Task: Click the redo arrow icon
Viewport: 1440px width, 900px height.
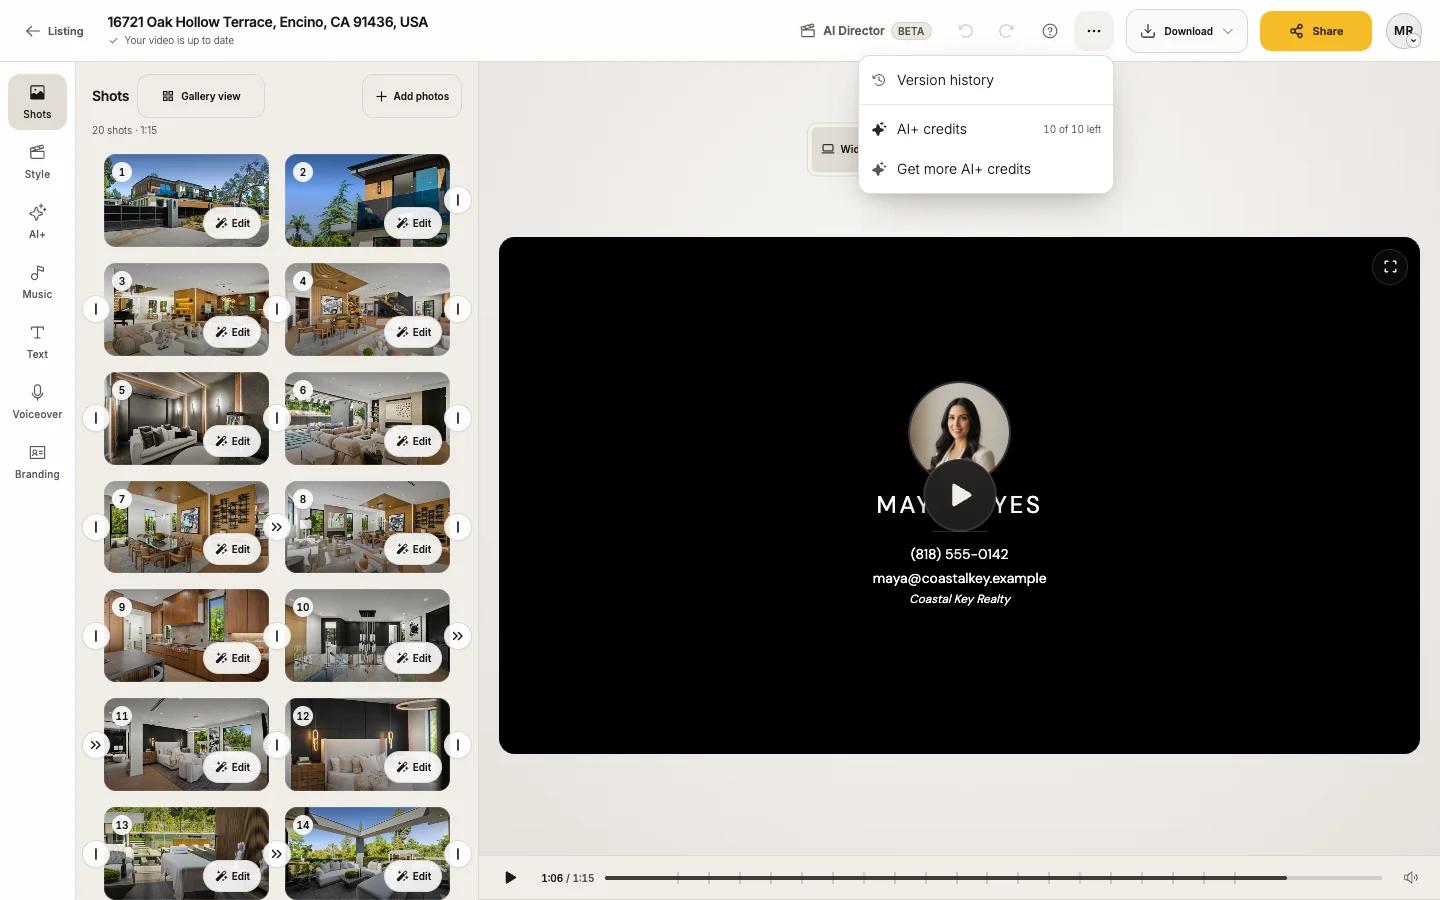Action: tap(1006, 31)
